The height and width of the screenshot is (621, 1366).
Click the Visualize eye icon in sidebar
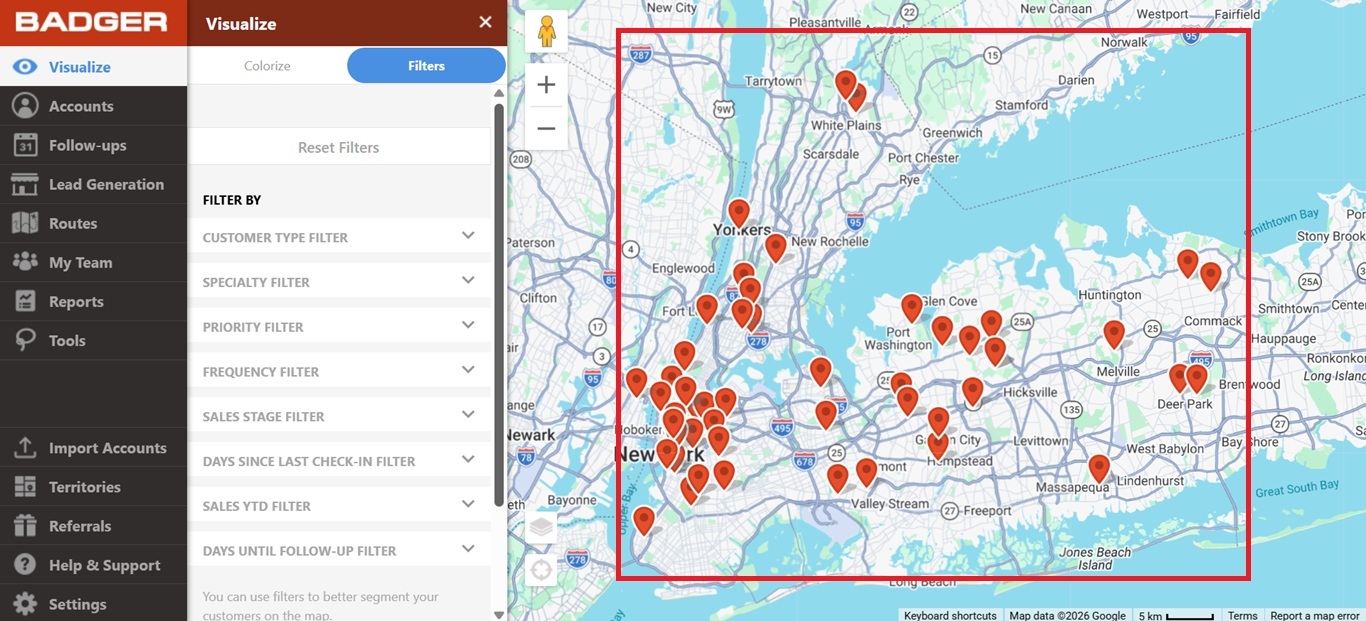point(25,67)
